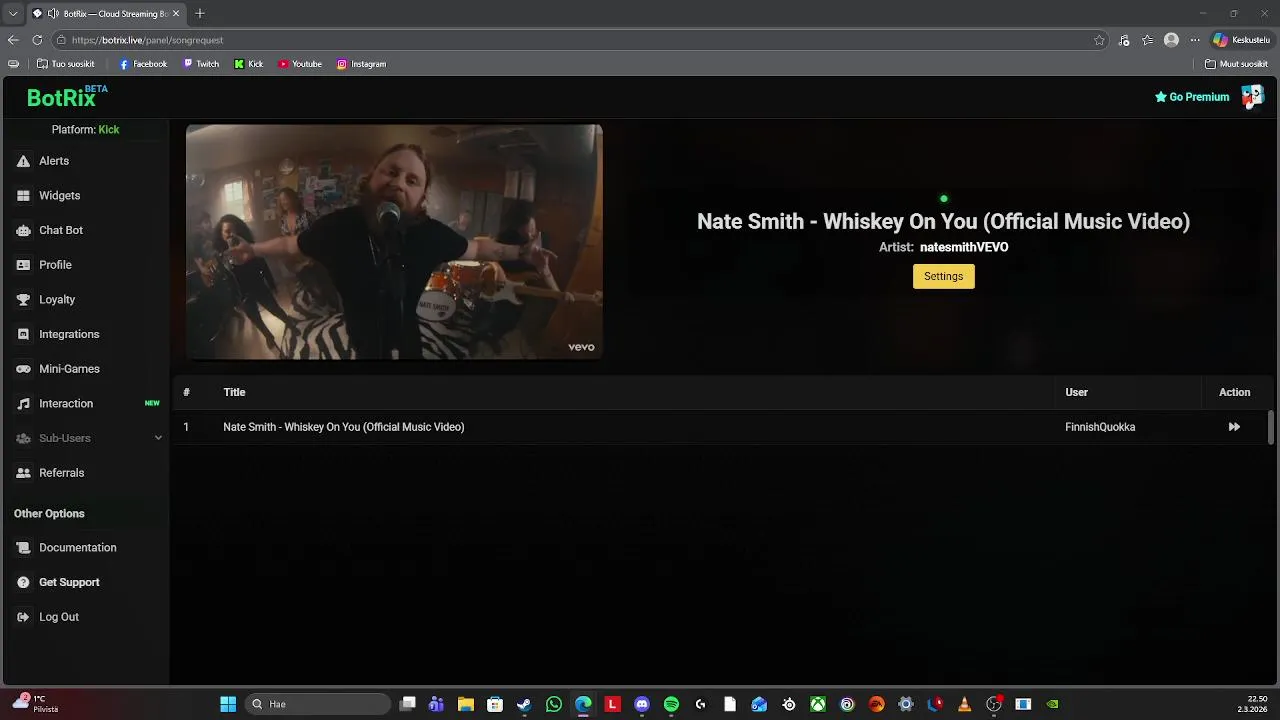Click the taskbar search box
Image resolution: width=1280 pixels, height=720 pixels.
click(x=317, y=704)
